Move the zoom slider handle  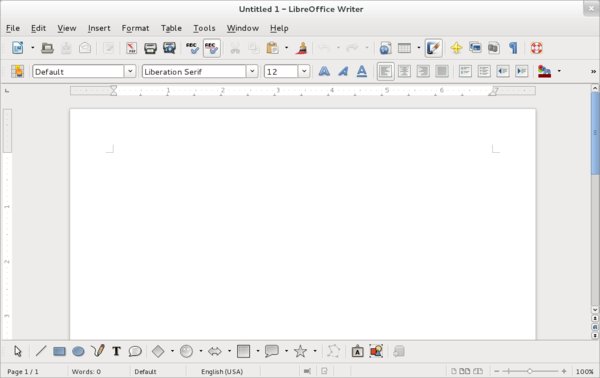(x=530, y=371)
